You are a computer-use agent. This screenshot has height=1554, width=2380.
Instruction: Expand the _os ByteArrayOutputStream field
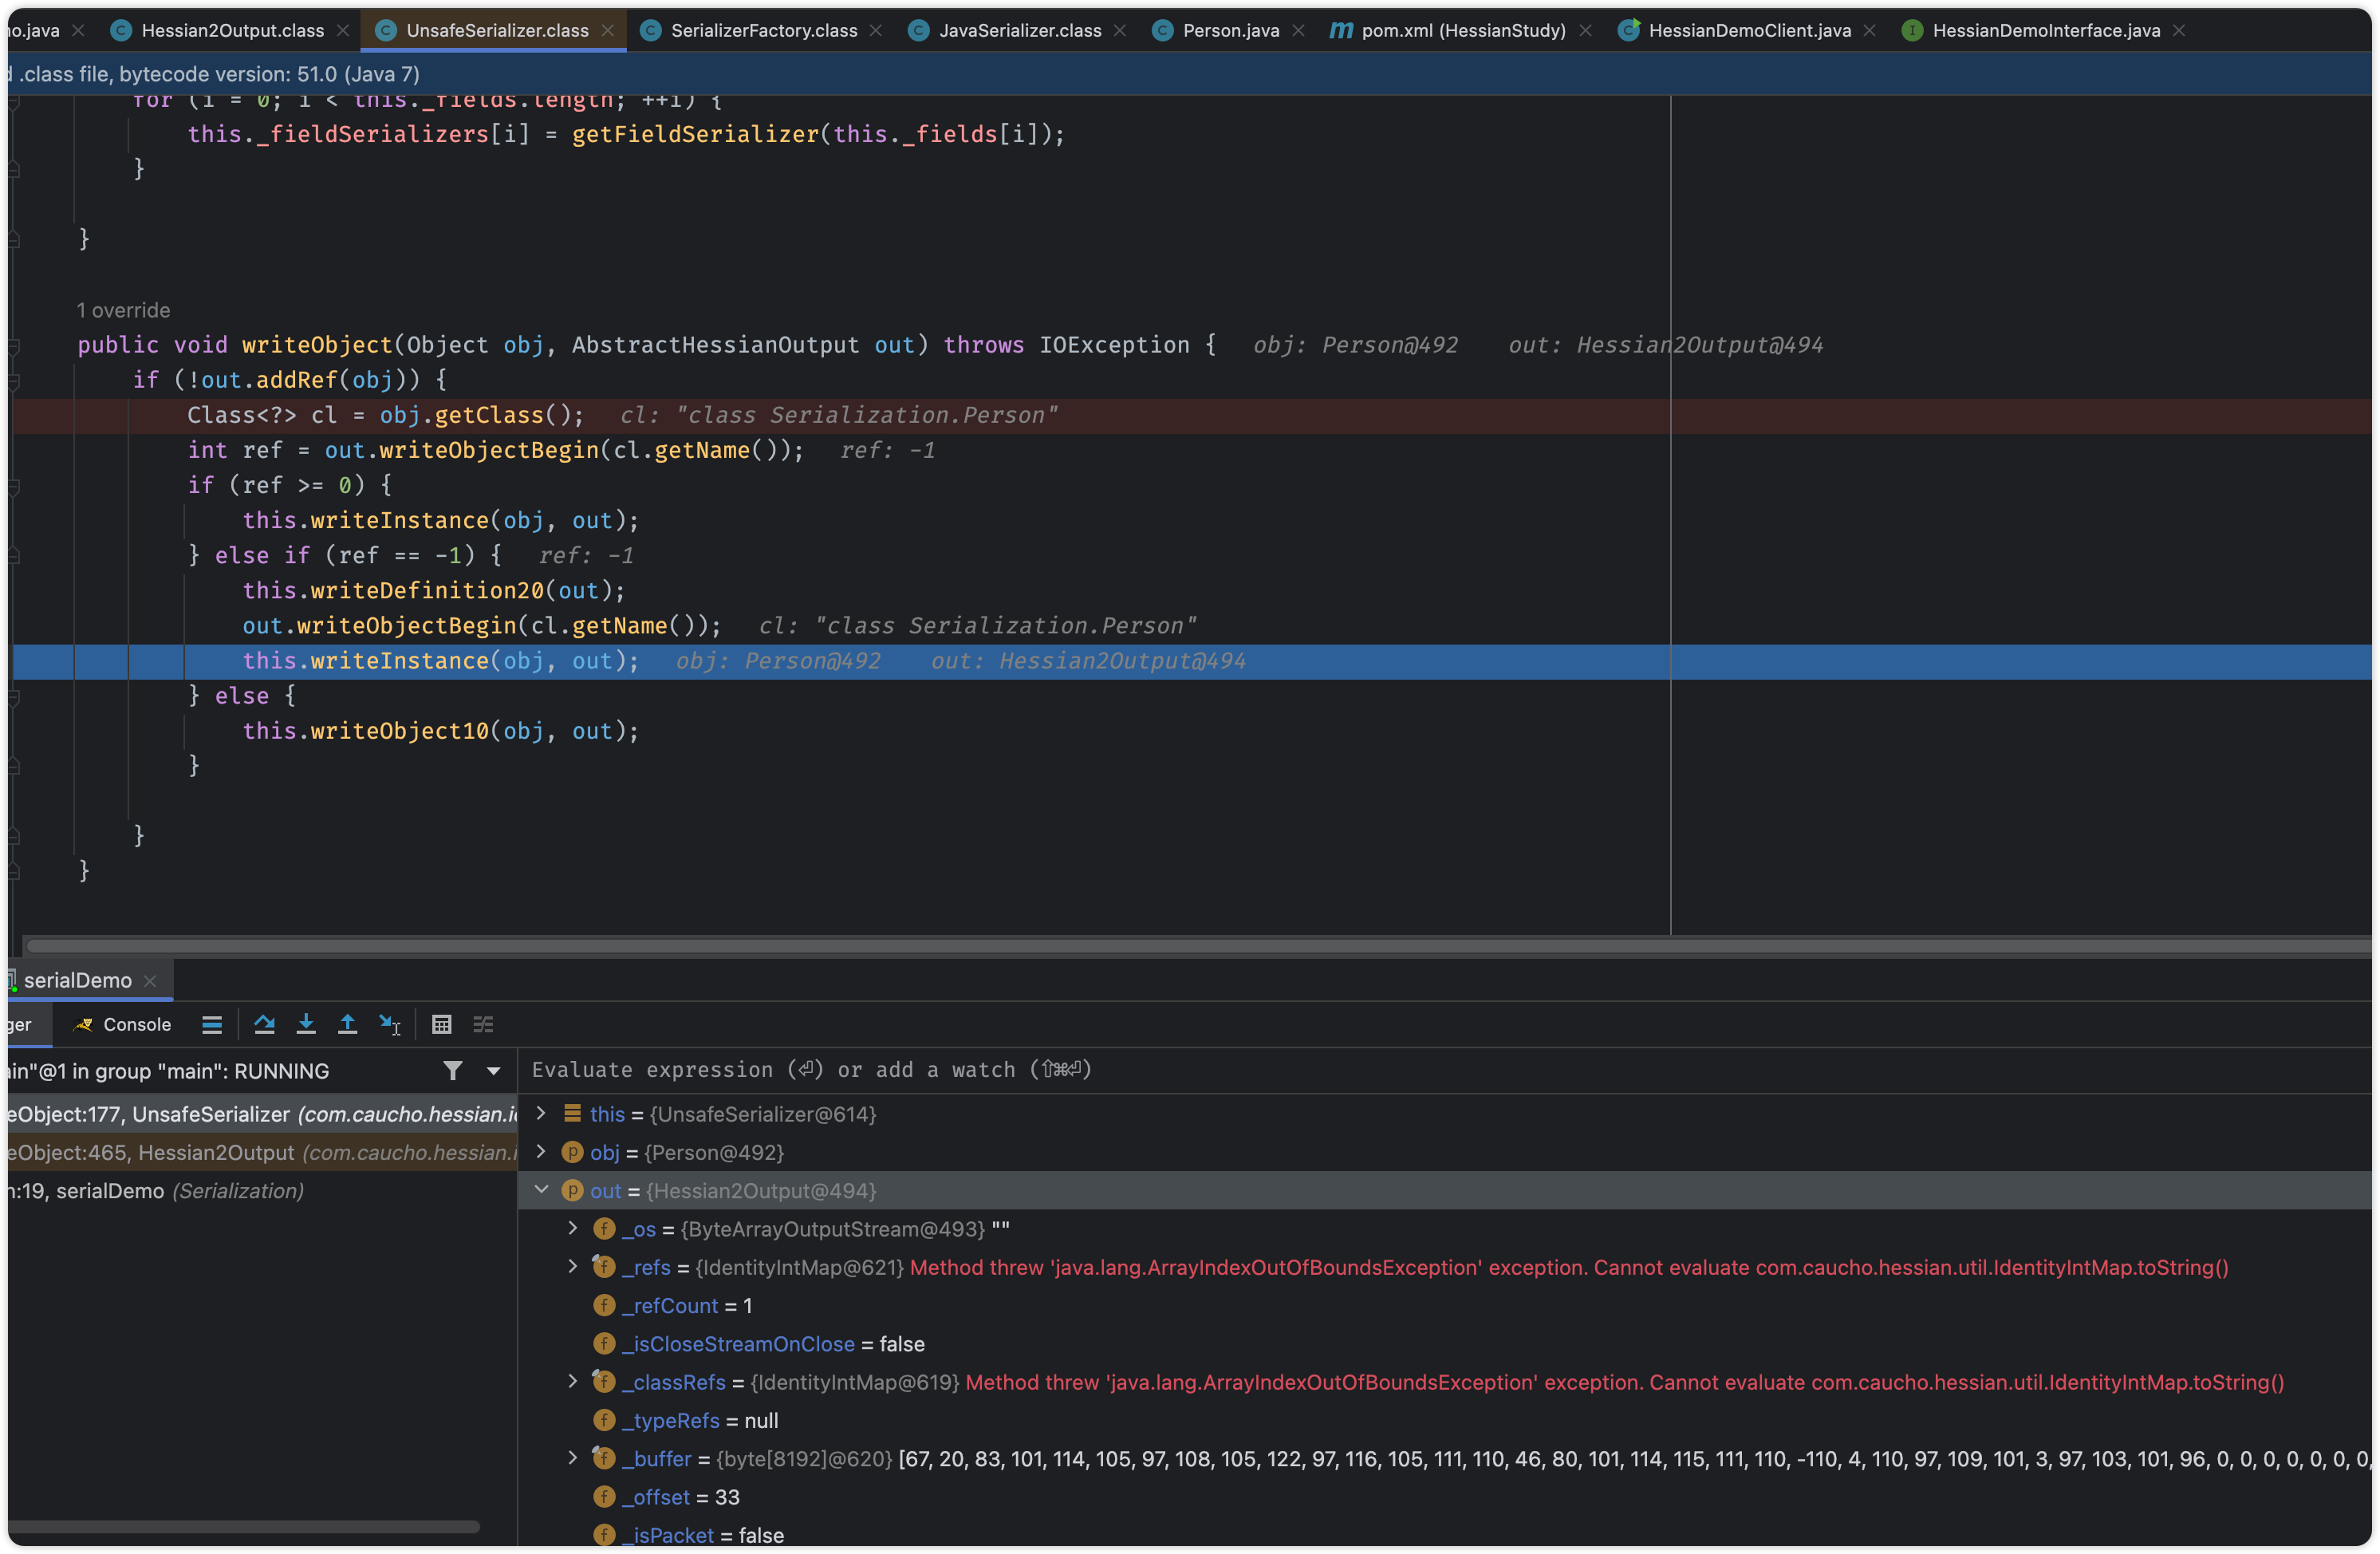(x=572, y=1228)
